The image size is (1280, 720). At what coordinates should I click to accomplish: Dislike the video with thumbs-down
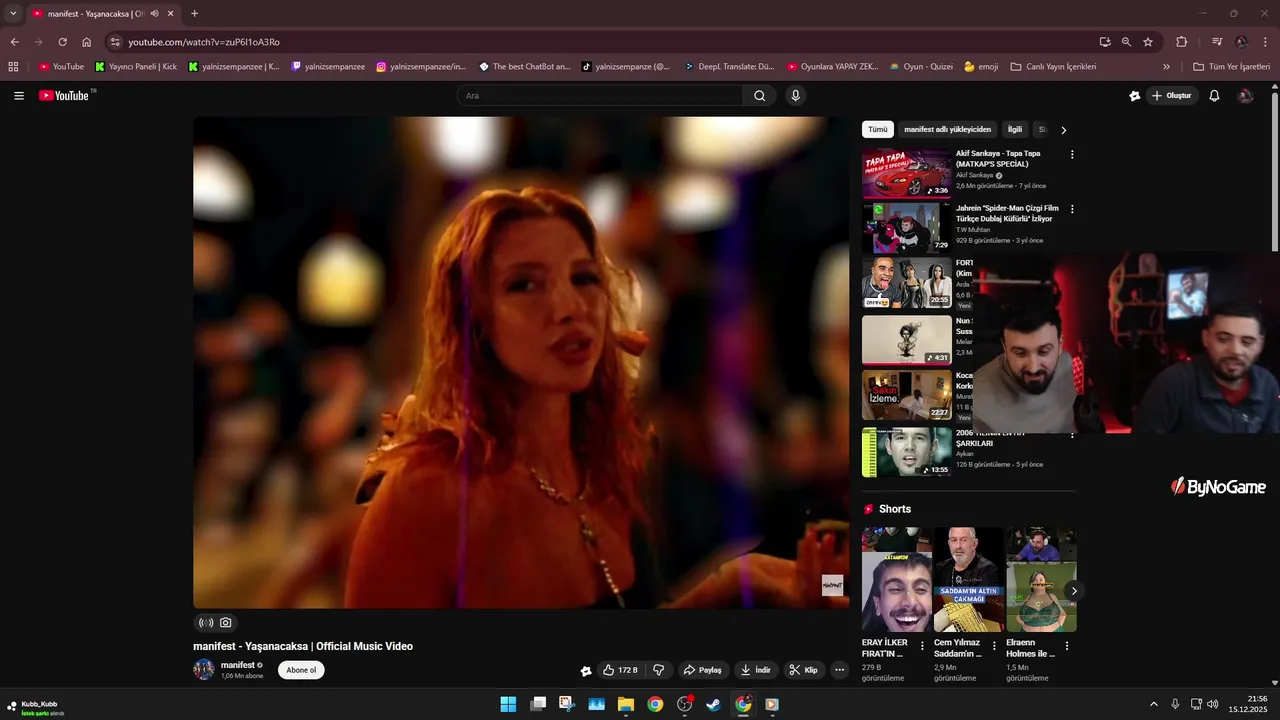pyautogui.click(x=659, y=670)
